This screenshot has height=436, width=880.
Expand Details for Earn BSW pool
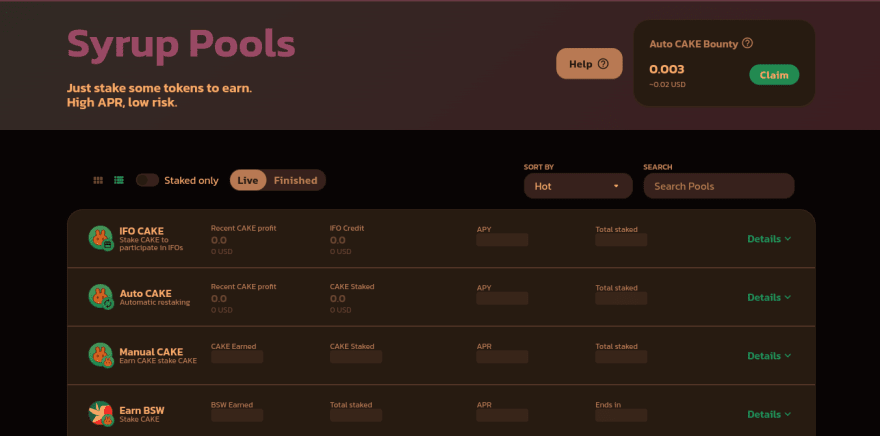769,414
